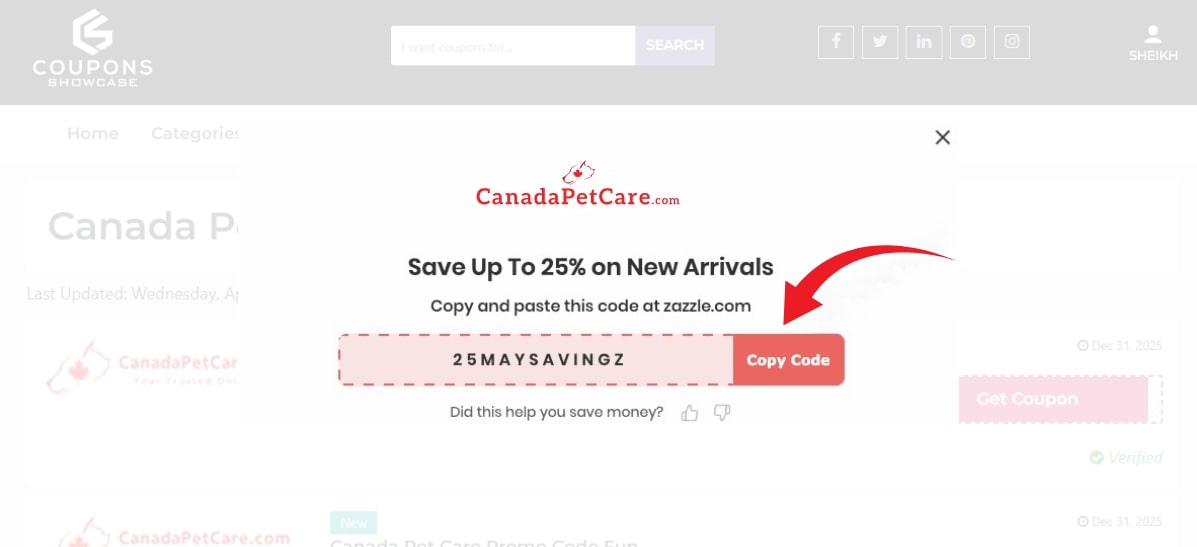This screenshot has width=1197, height=547.
Task: Click the Coupons Showcase logo
Action: (92, 48)
